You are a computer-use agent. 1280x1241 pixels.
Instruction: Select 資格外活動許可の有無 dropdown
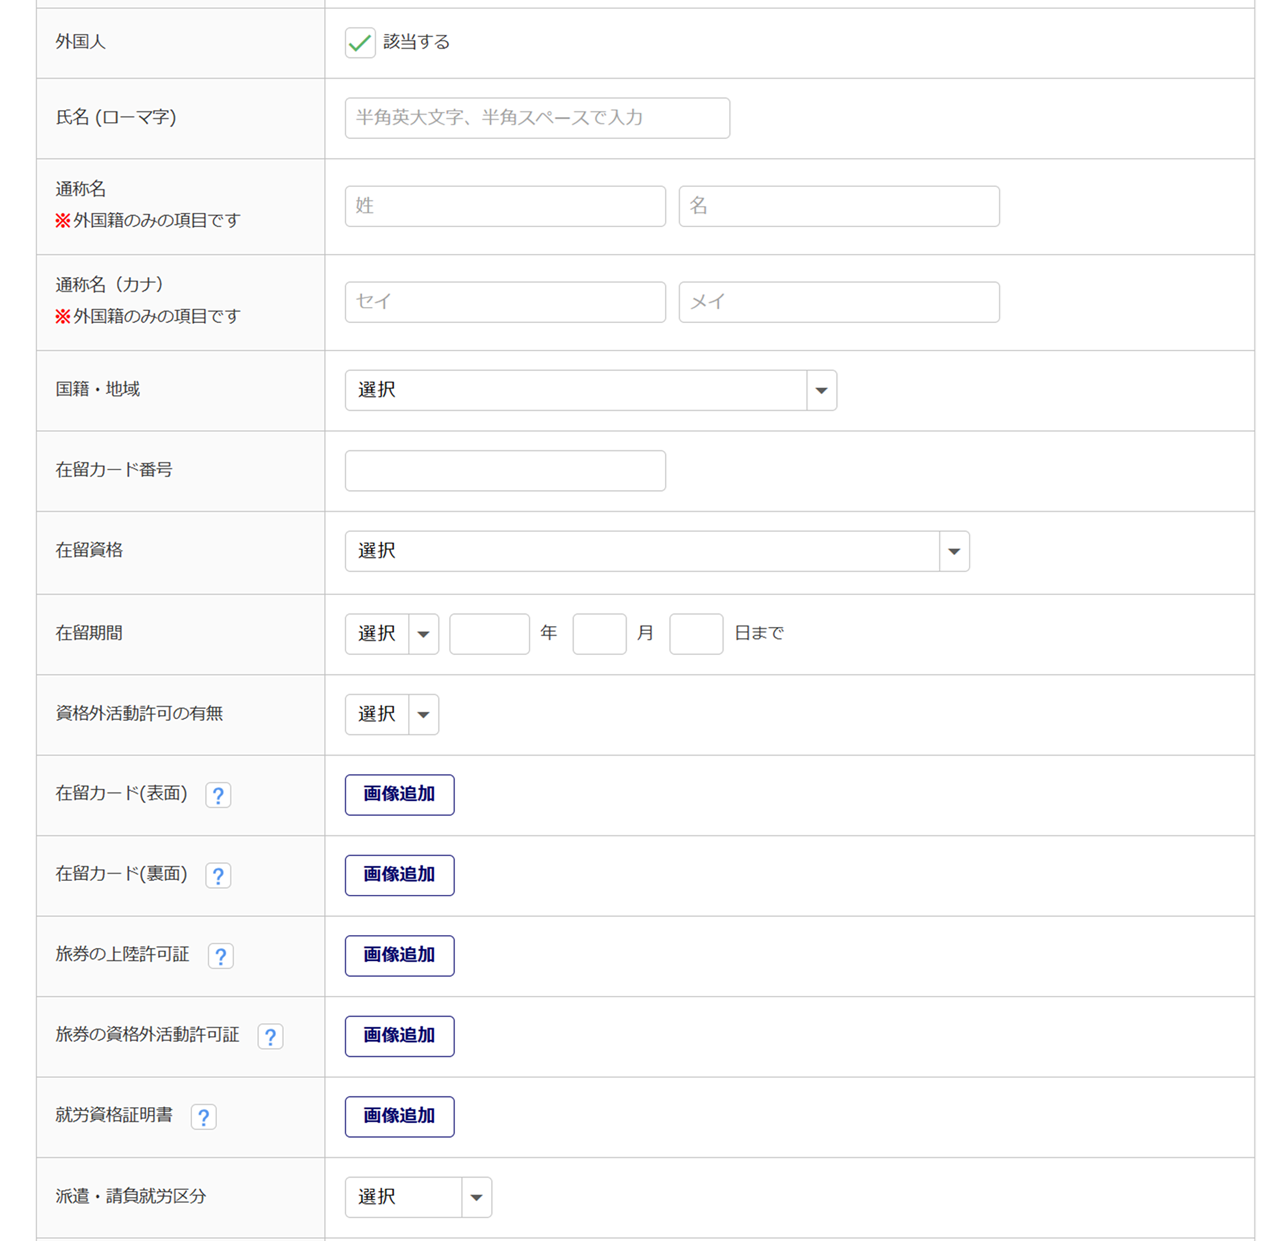click(391, 714)
